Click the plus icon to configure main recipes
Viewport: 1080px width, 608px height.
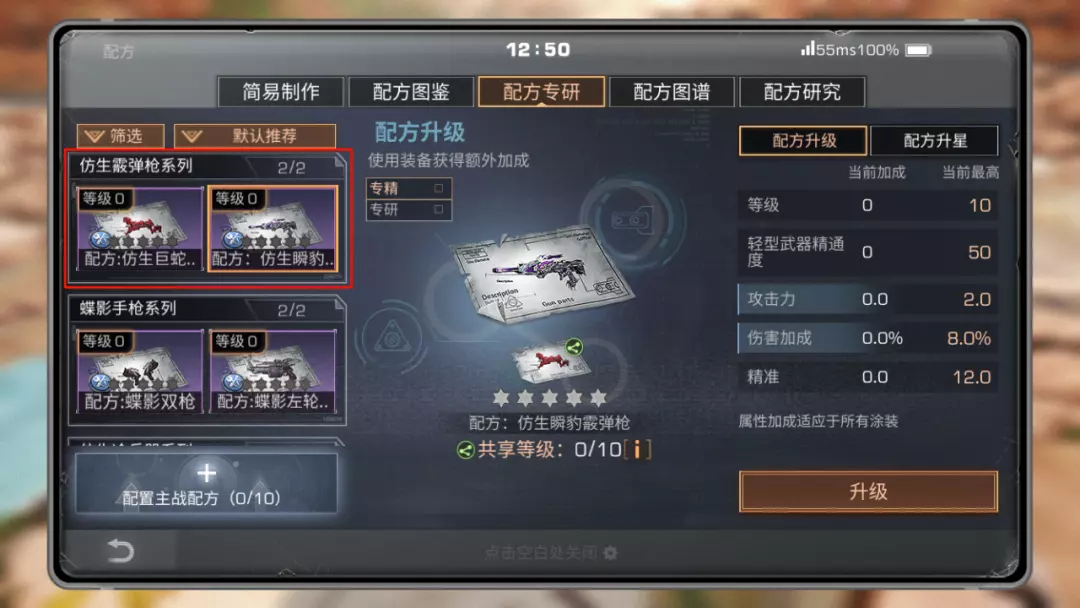click(x=207, y=473)
